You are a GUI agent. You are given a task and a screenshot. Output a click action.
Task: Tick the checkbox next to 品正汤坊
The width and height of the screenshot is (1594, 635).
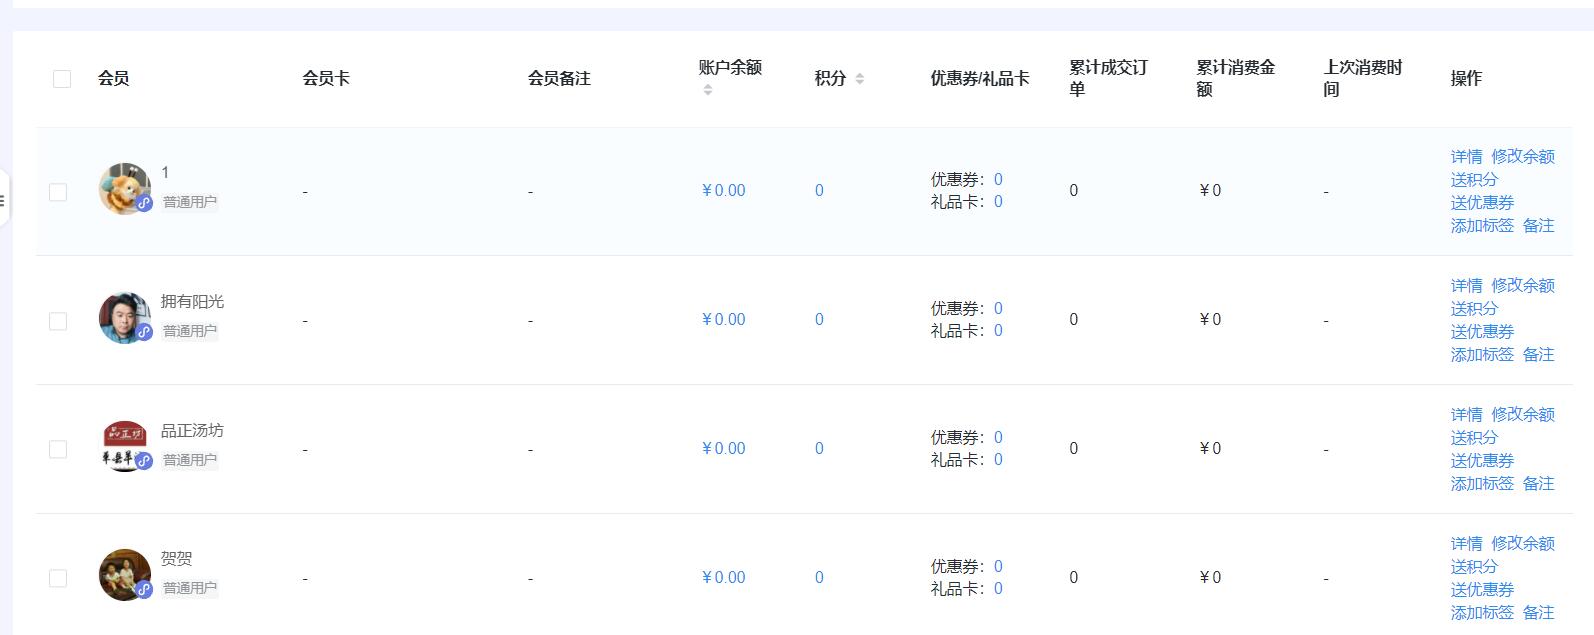tap(58, 450)
